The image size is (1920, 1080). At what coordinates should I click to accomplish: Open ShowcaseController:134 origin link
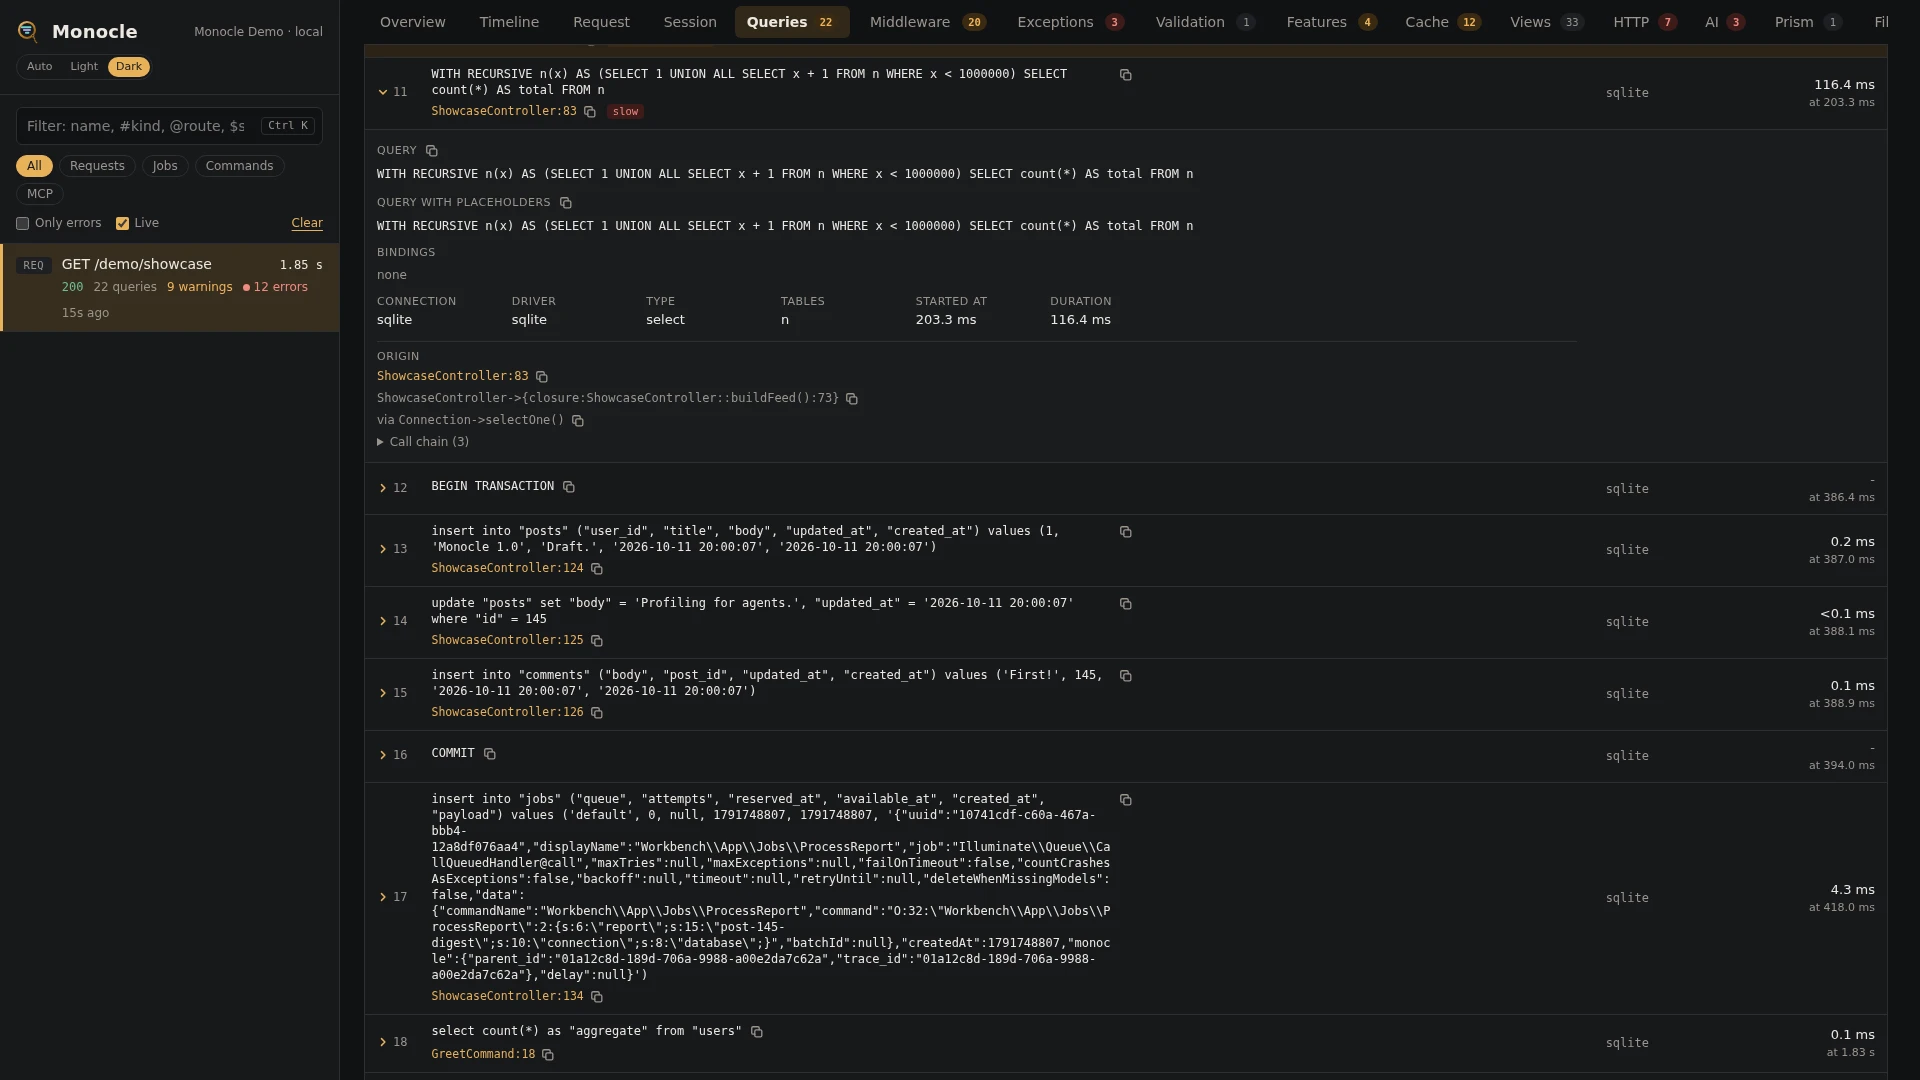pos(507,996)
